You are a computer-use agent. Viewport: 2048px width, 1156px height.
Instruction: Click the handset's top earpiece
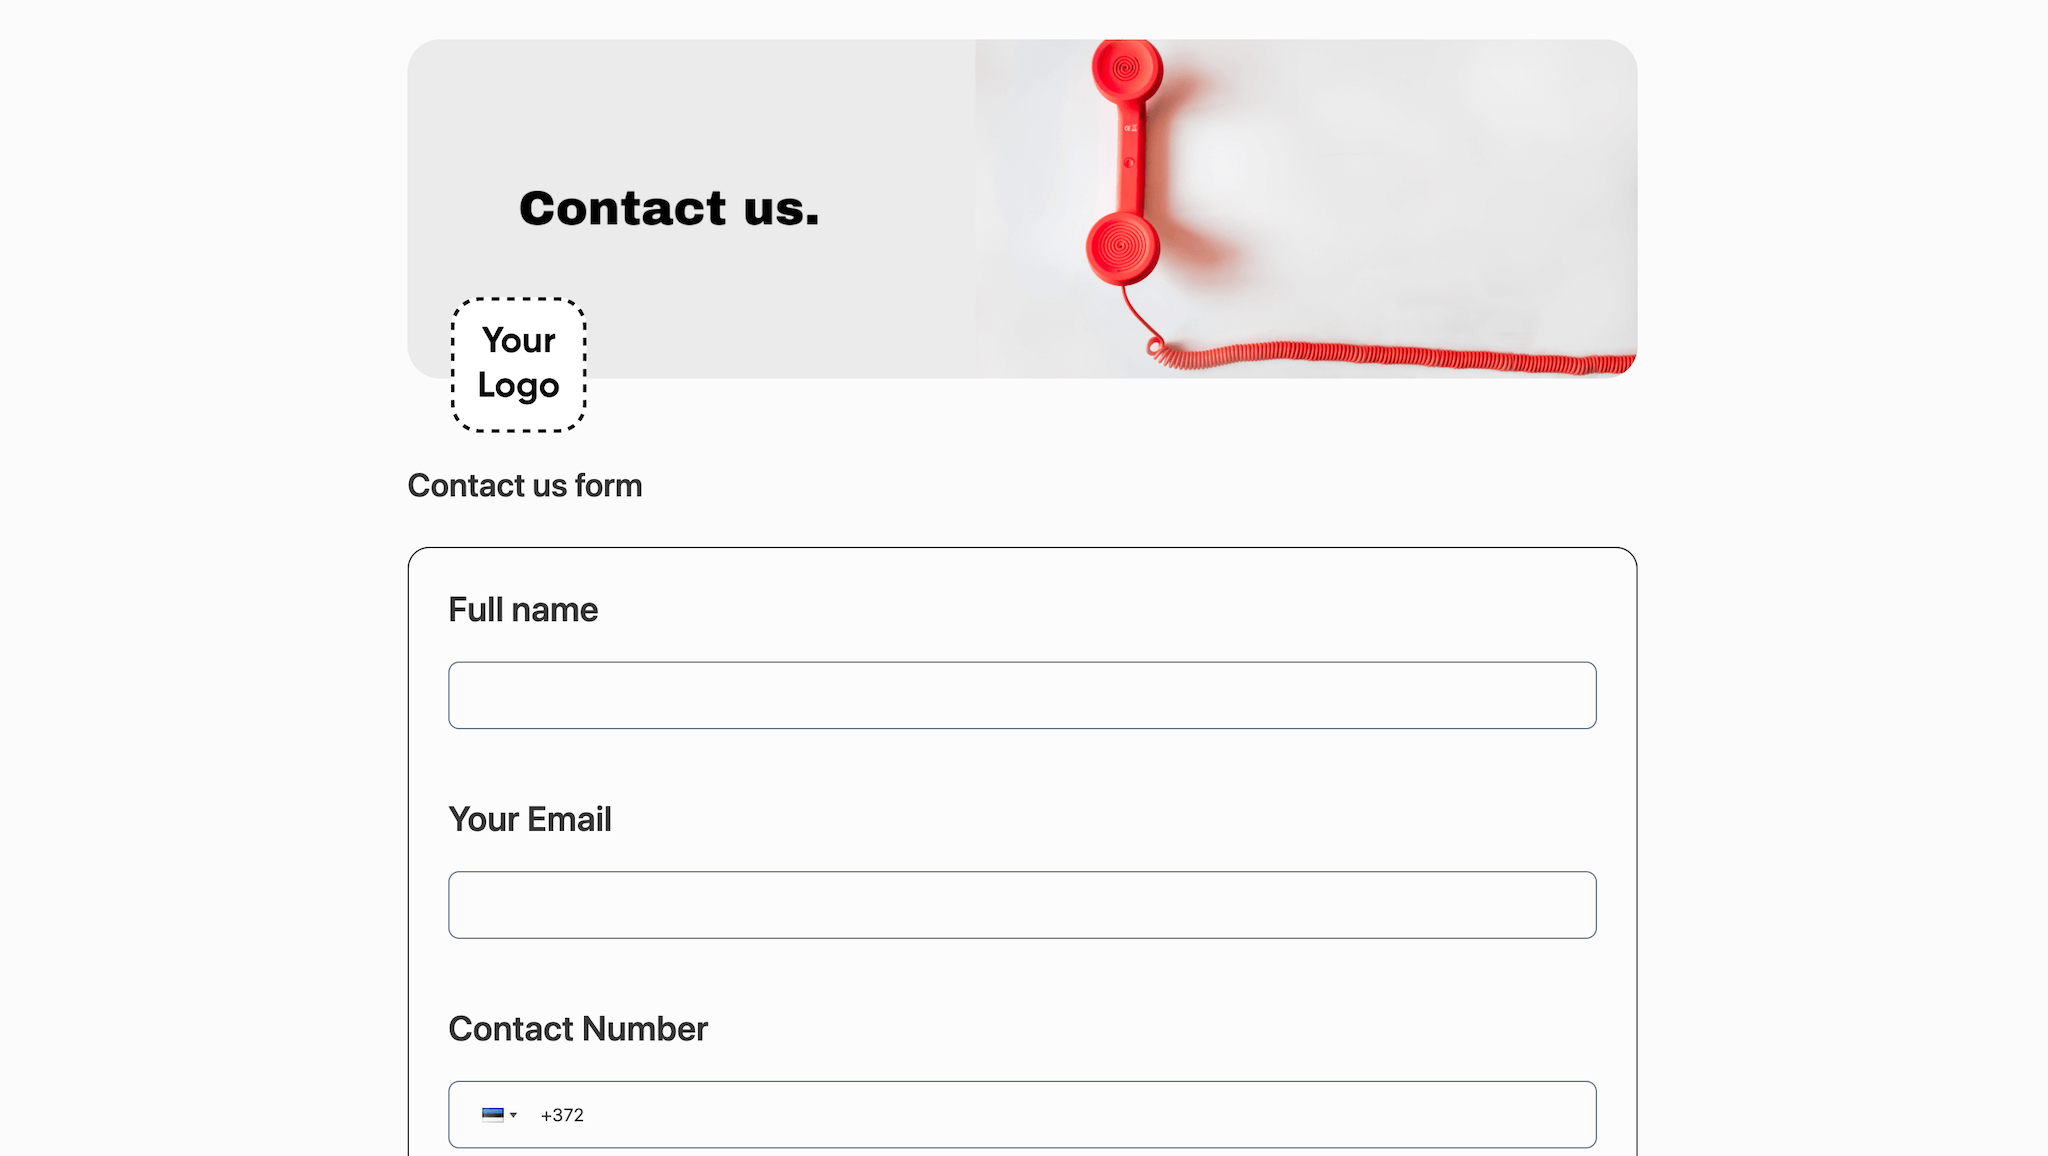[1127, 70]
